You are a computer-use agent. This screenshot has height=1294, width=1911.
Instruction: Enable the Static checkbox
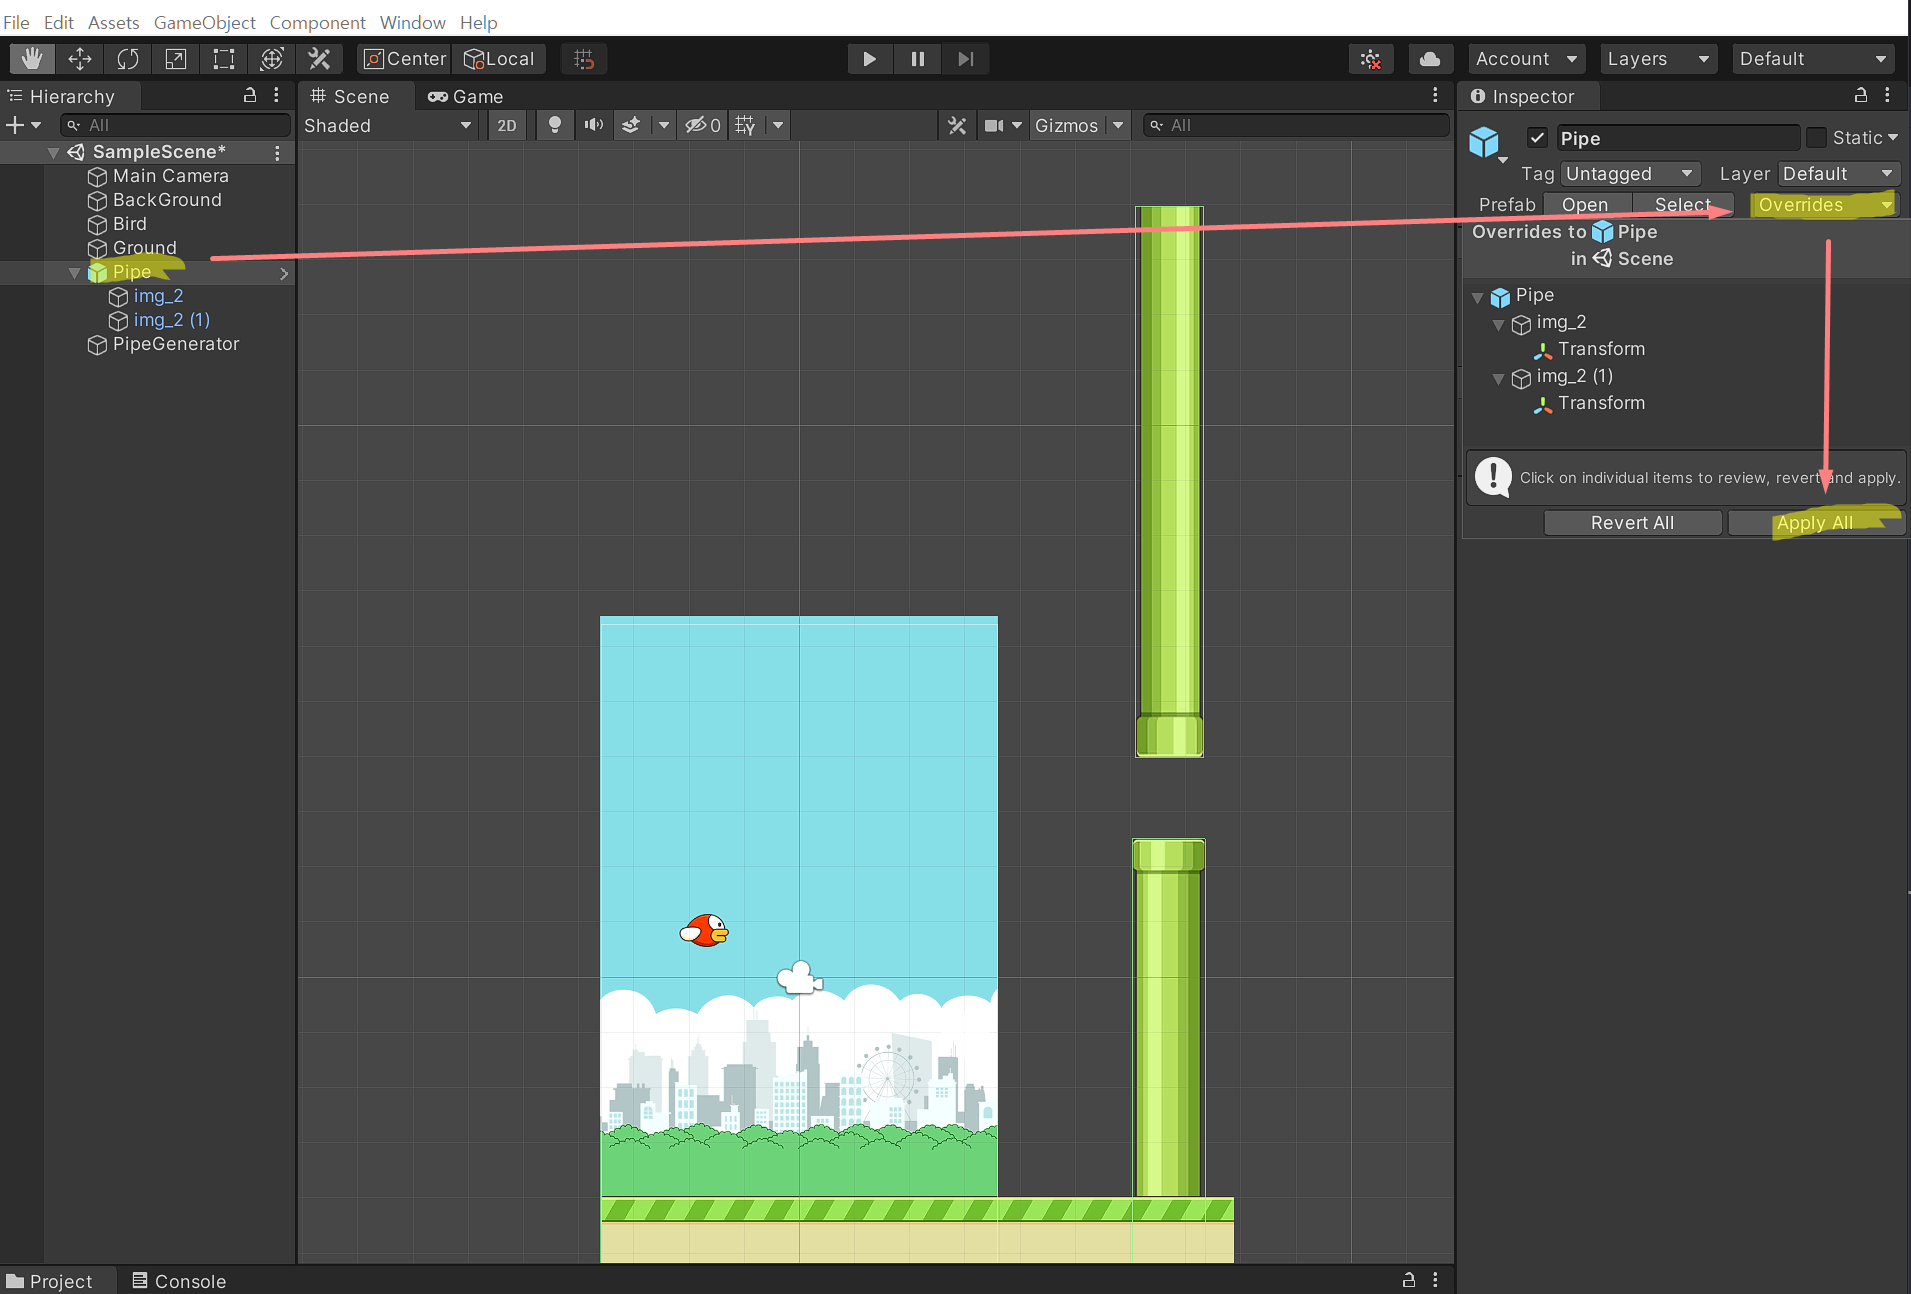coord(1817,138)
